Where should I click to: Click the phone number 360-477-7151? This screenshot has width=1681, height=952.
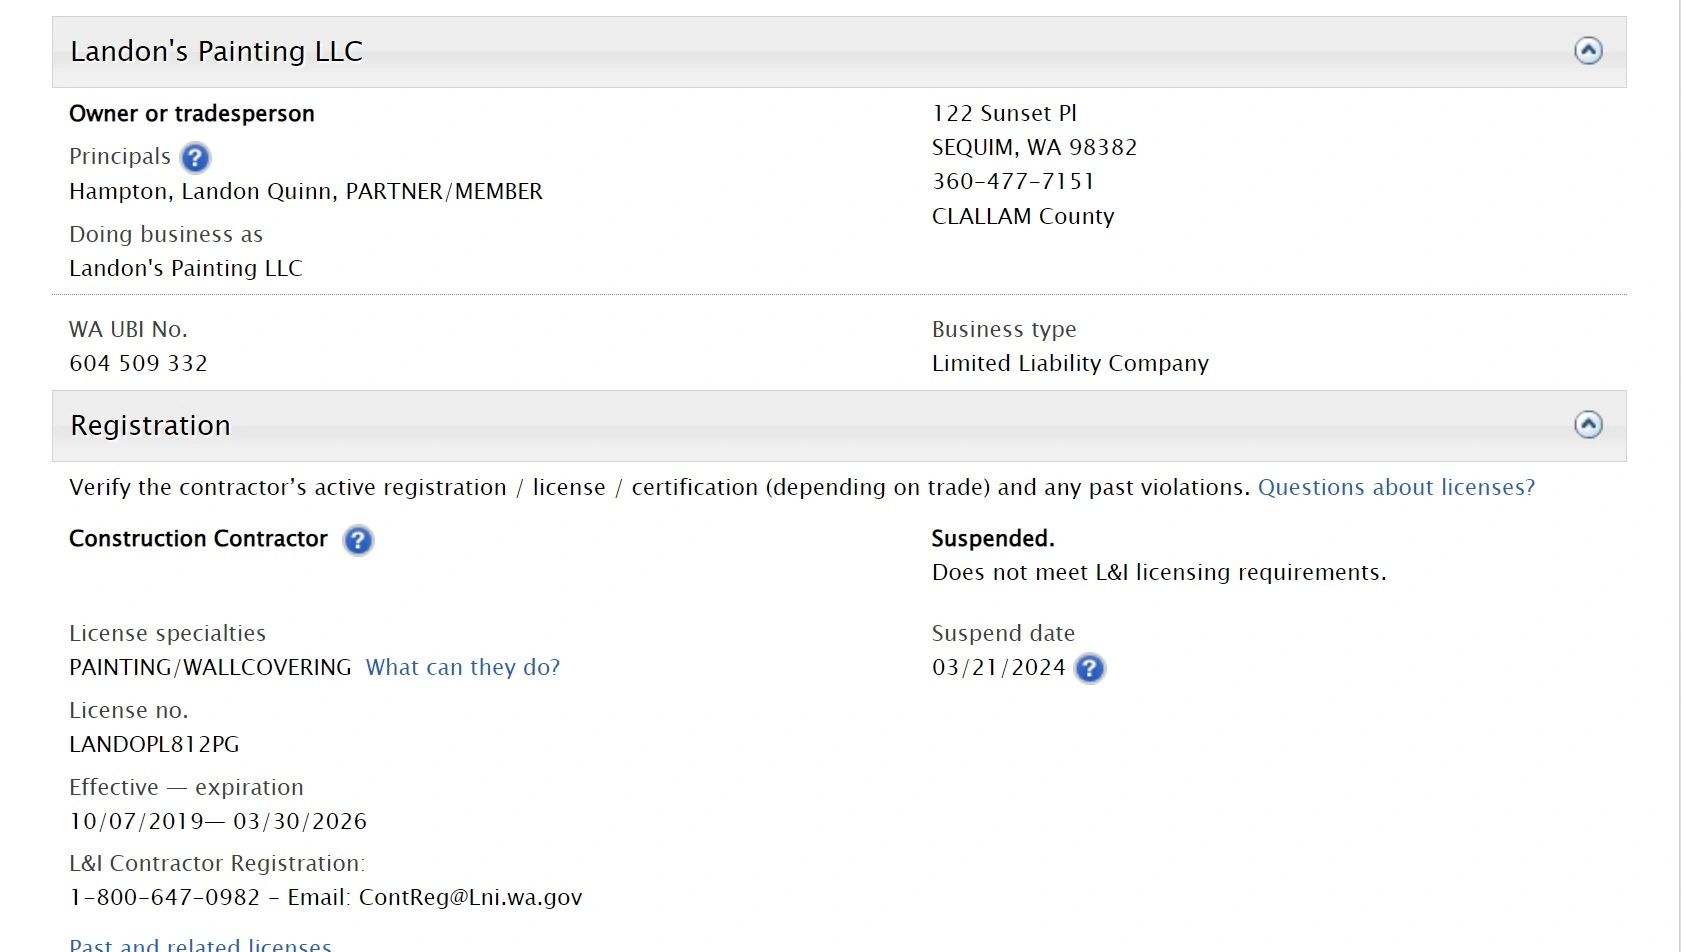(1013, 181)
